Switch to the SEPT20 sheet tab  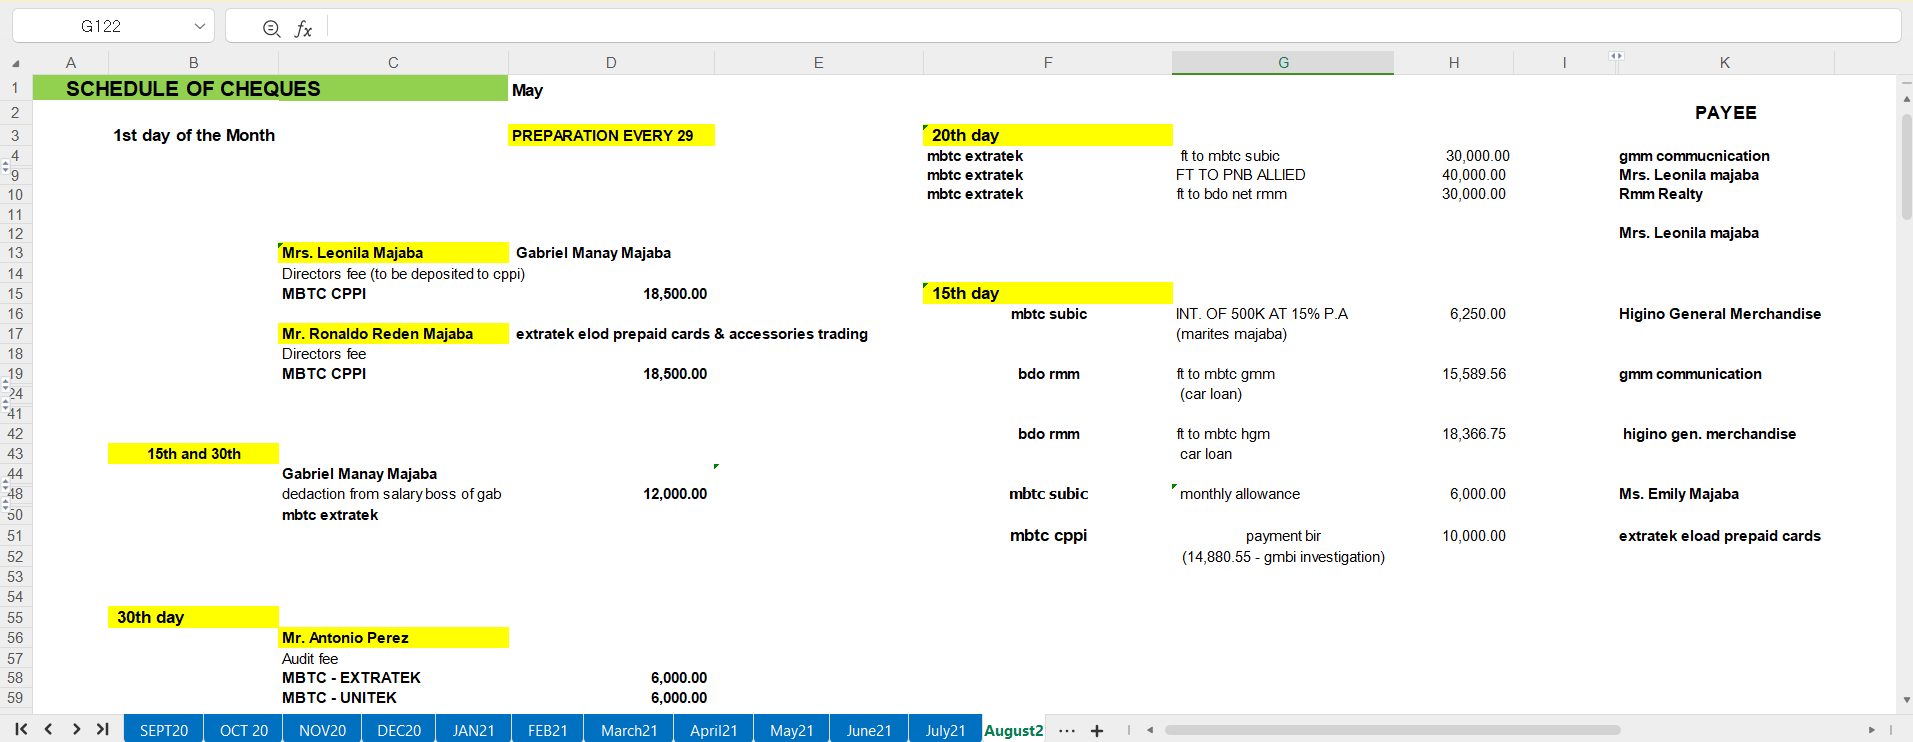point(163,730)
